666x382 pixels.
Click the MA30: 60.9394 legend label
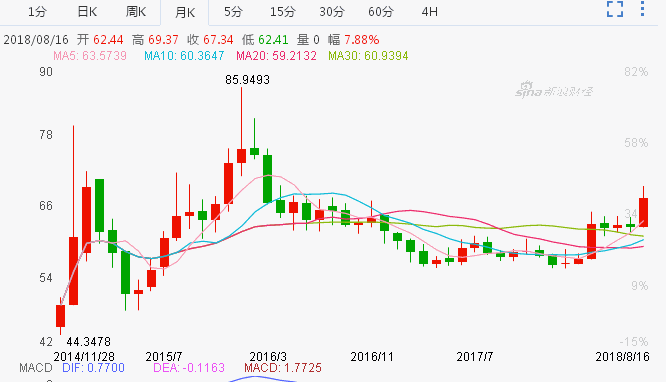coord(368,56)
